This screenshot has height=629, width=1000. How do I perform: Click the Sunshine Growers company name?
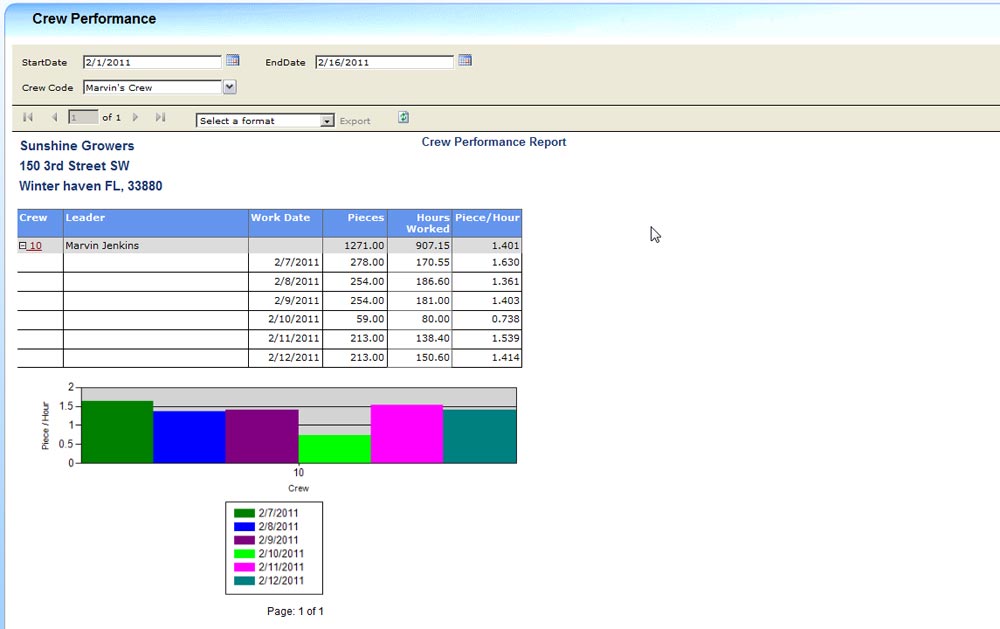pyautogui.click(x=77, y=145)
